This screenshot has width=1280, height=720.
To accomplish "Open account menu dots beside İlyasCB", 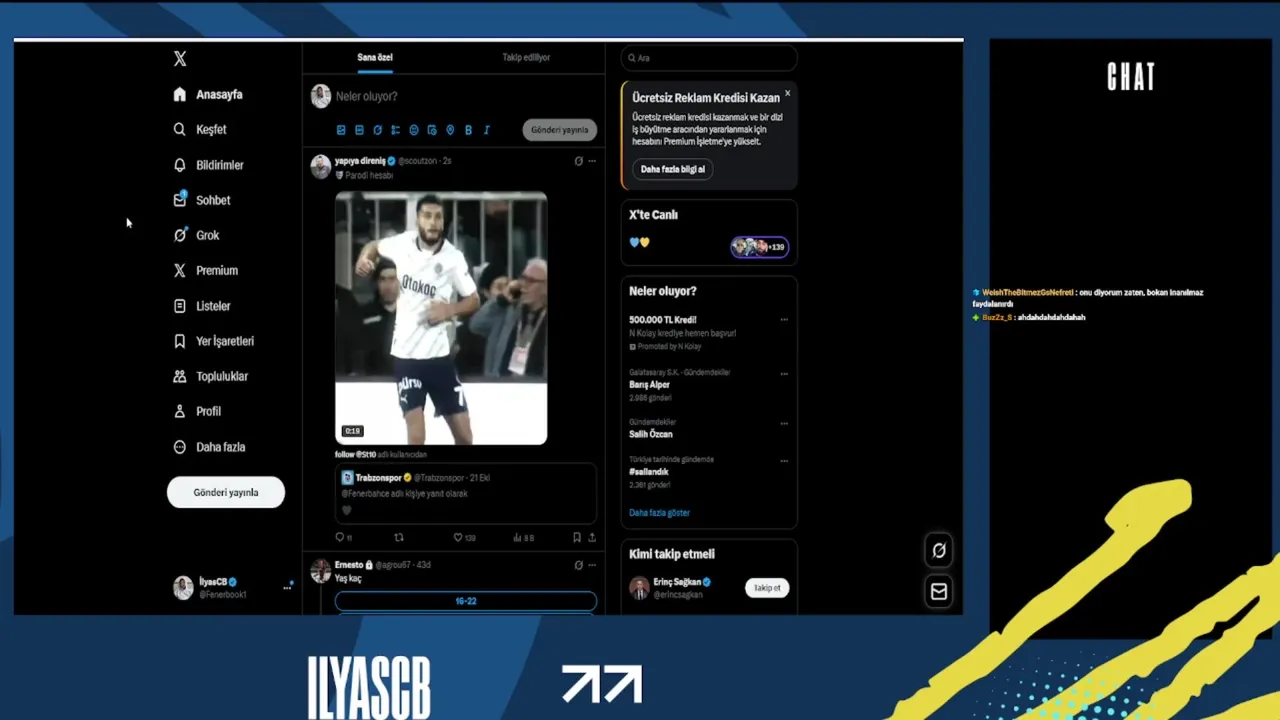I will point(287,588).
